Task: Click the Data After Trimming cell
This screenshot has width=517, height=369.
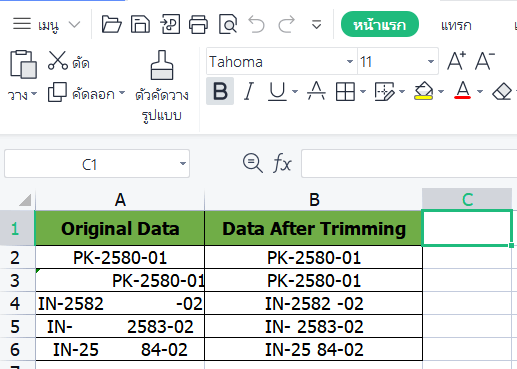Action: 314,229
